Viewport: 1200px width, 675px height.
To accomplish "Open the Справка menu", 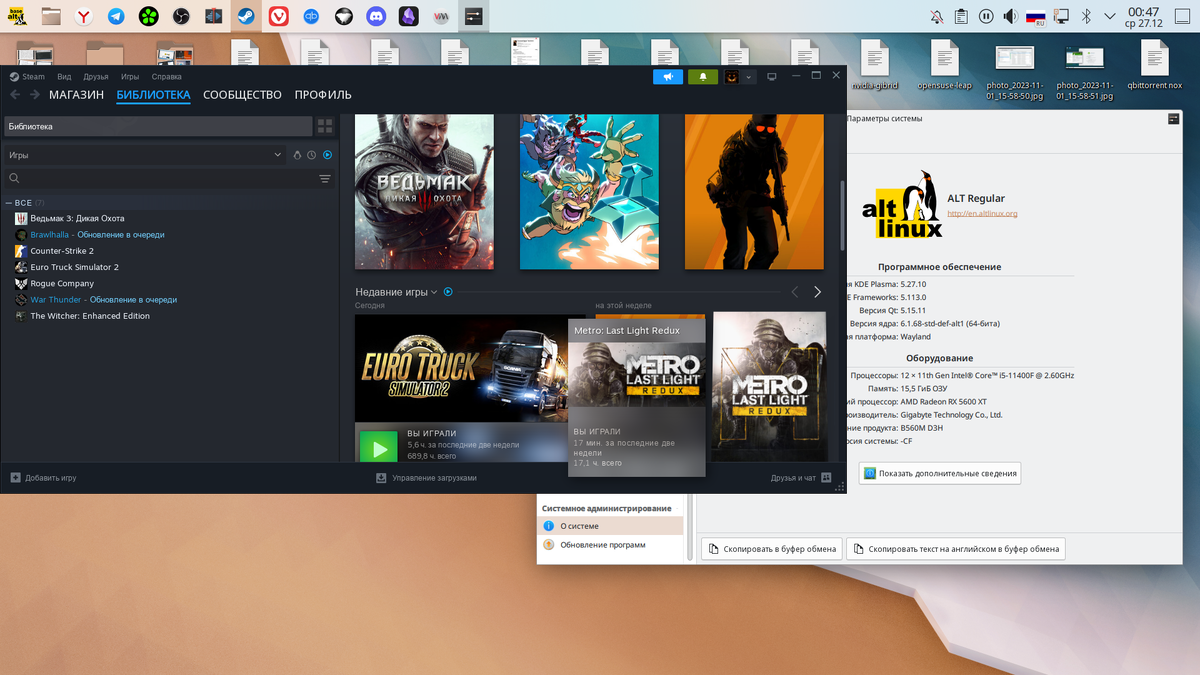I will pos(166,77).
